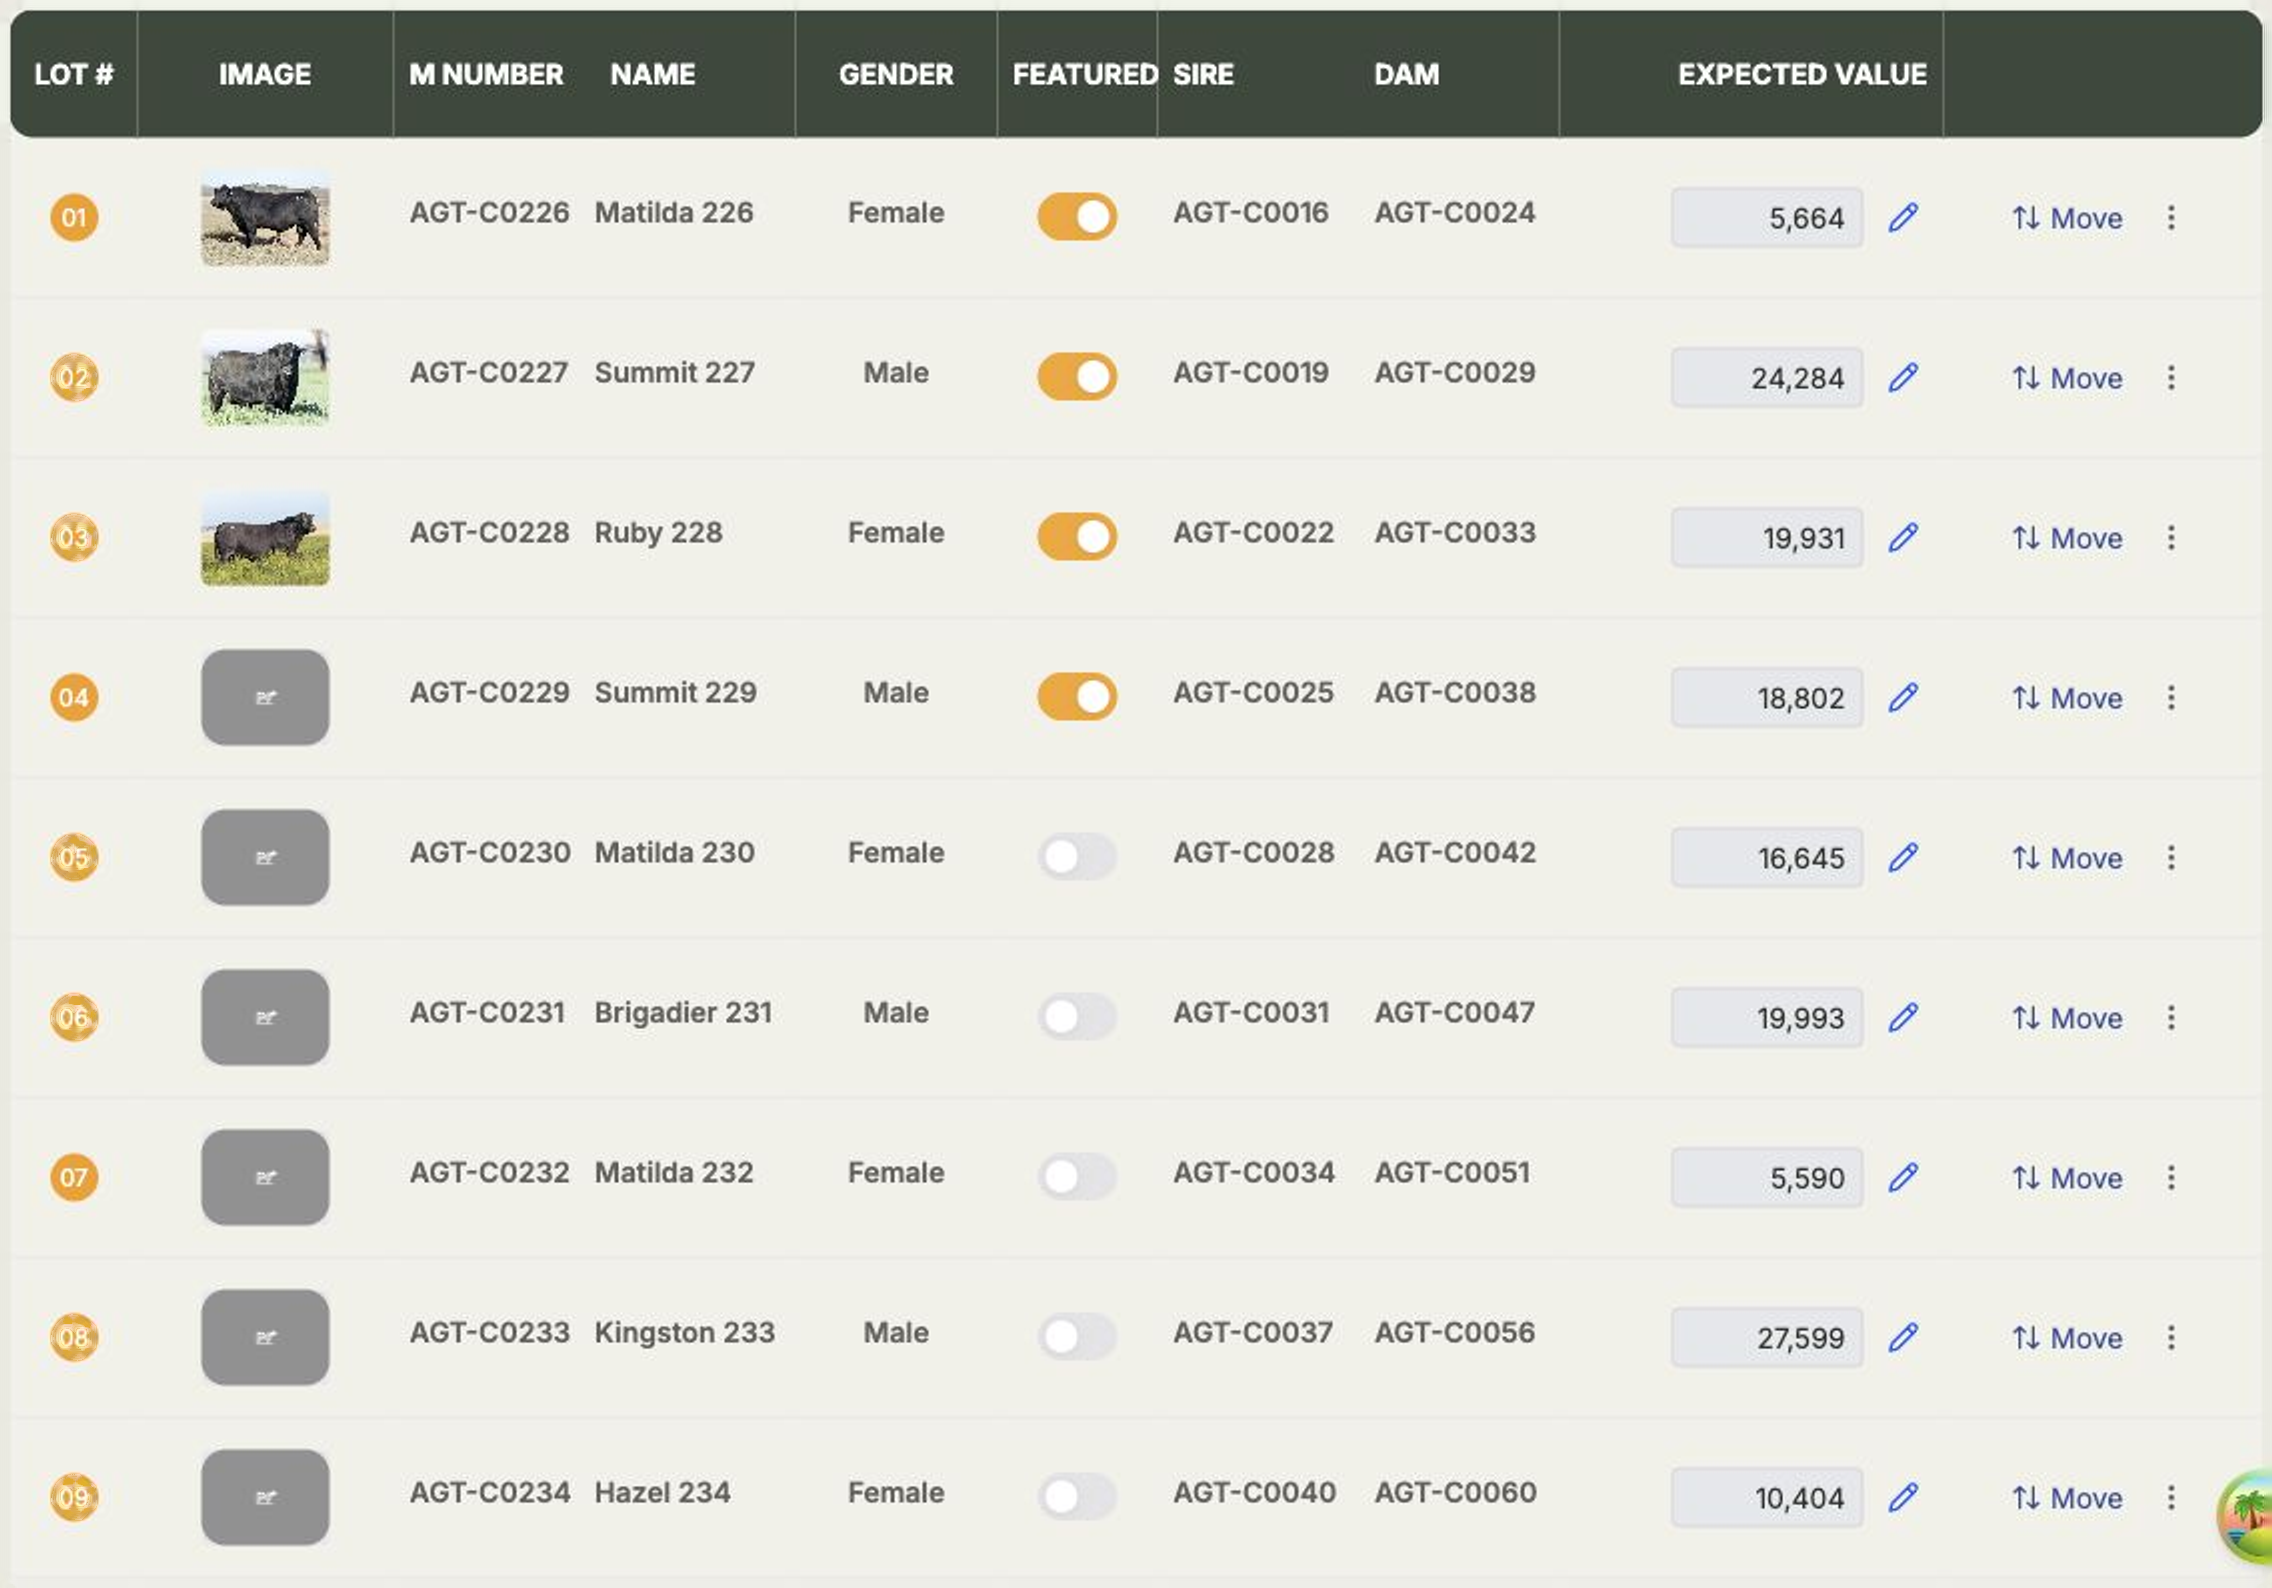Enable featured toggle for Kingston 233
Screen dimensions: 2272x1588
coord(1077,1336)
